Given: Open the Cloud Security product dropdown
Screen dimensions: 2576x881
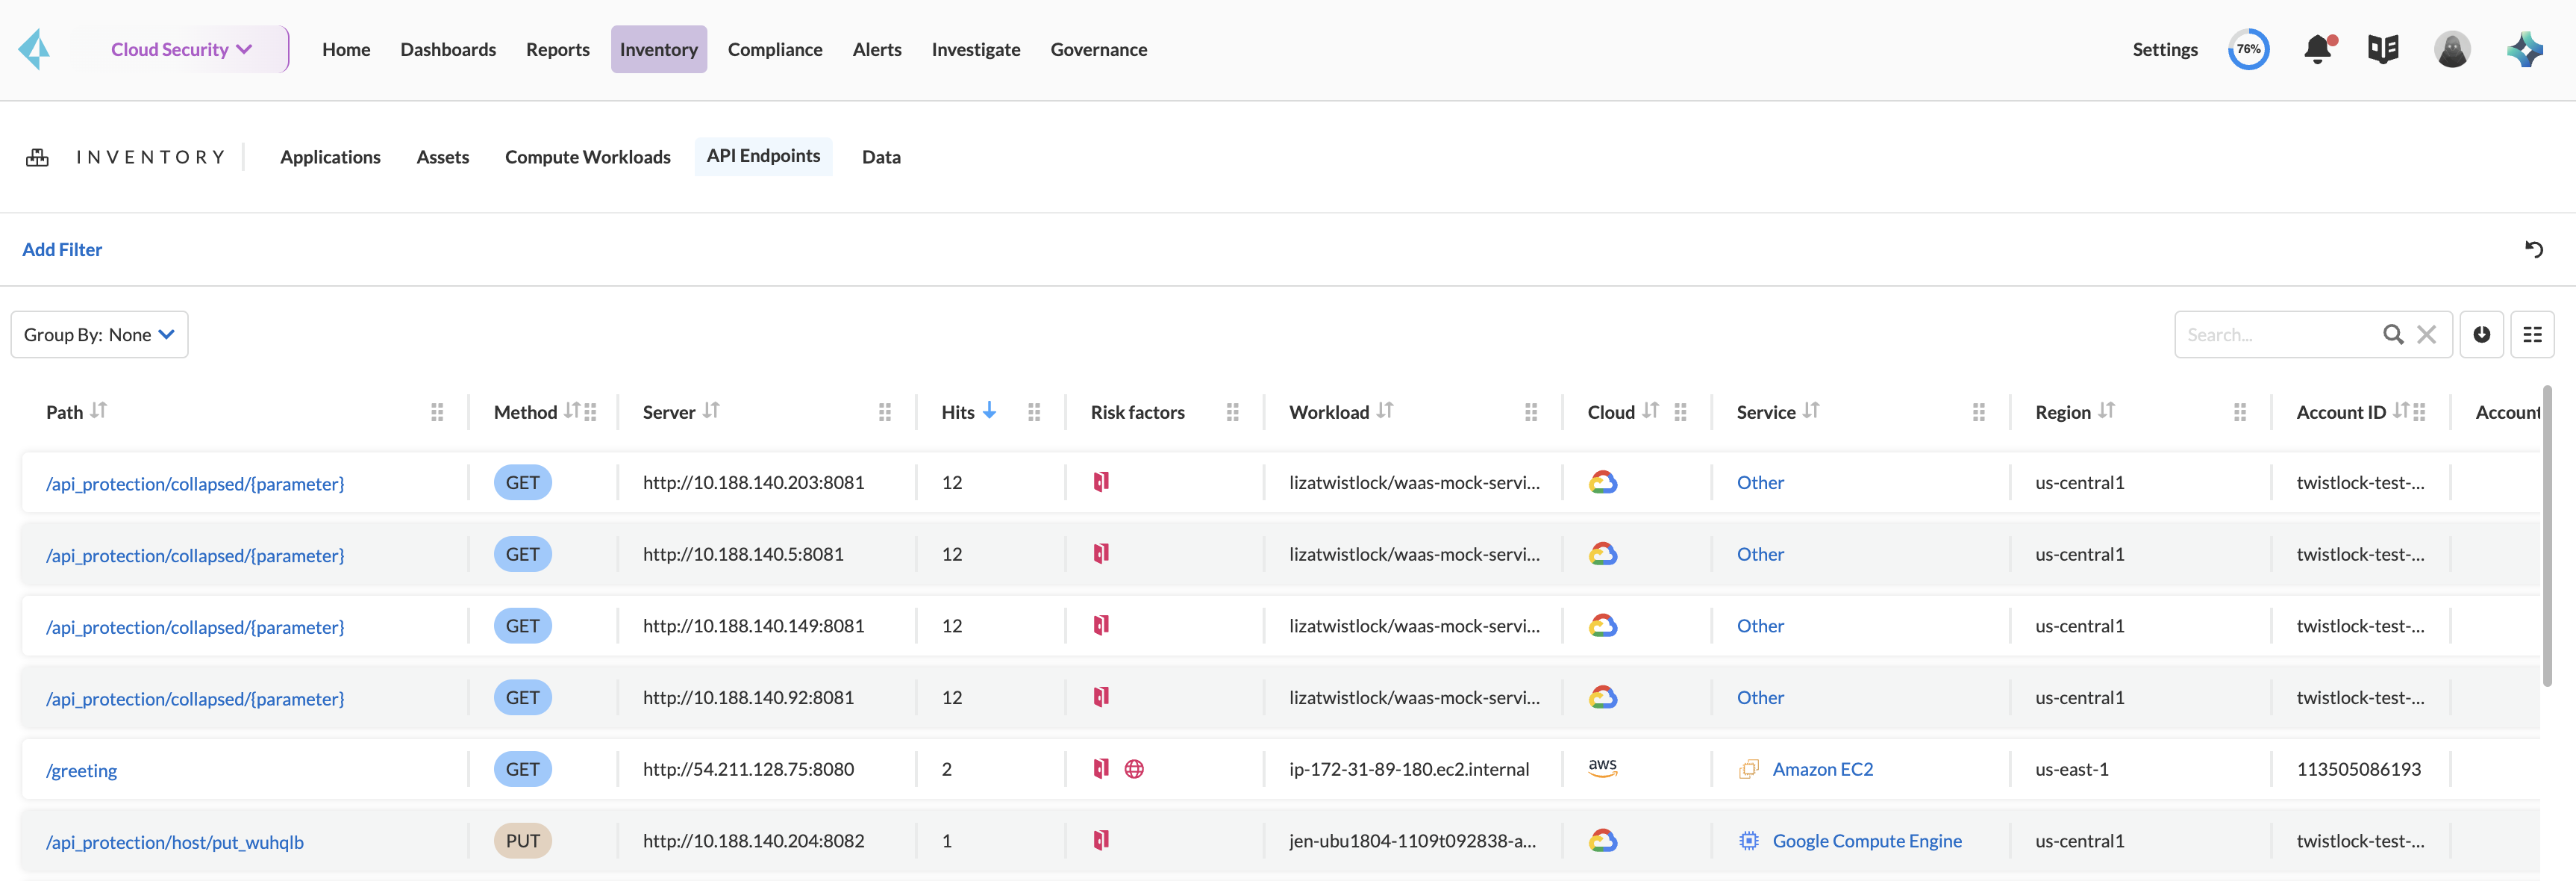Looking at the screenshot, I should pos(182,49).
